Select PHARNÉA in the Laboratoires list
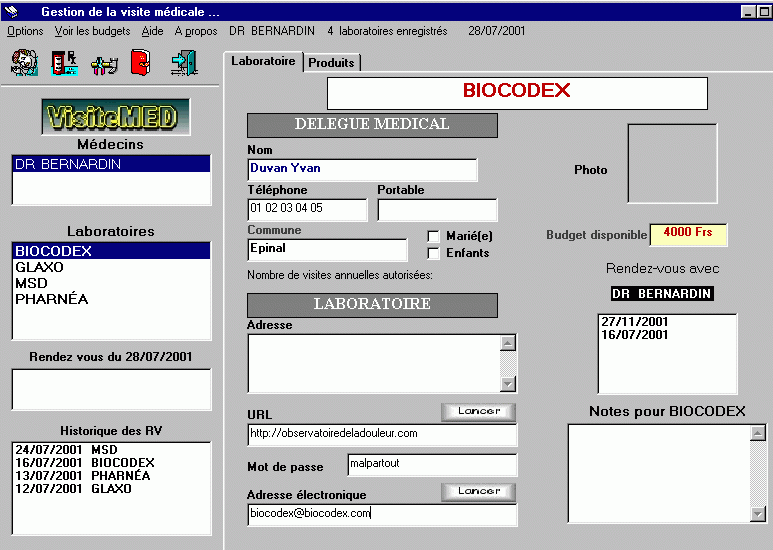Viewport: 773px width, 550px height. (111, 299)
